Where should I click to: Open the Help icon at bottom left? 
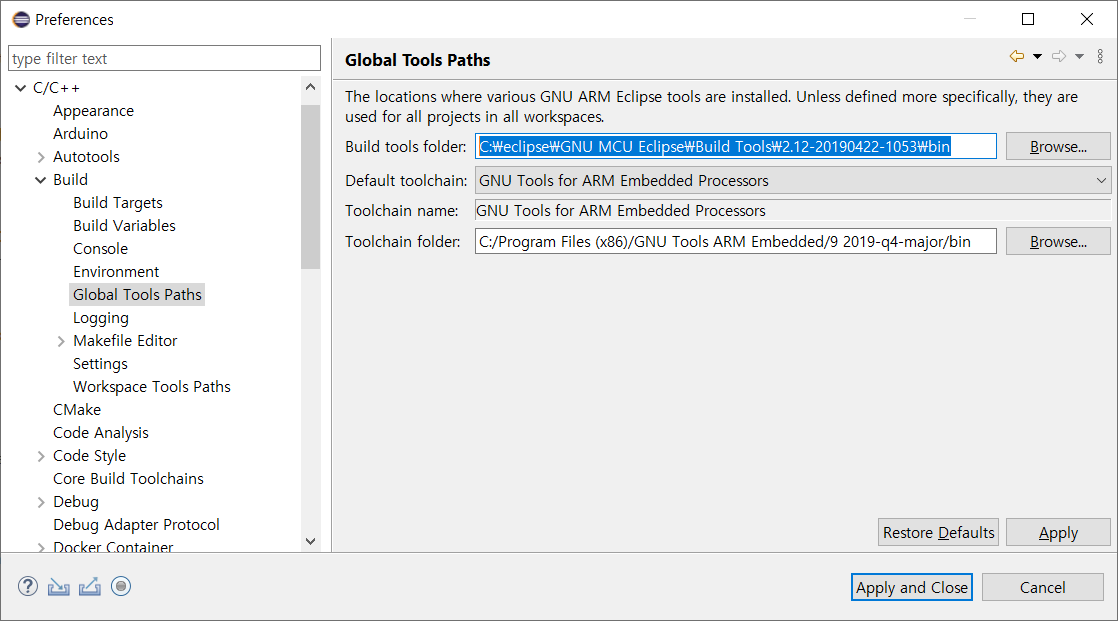click(28, 586)
